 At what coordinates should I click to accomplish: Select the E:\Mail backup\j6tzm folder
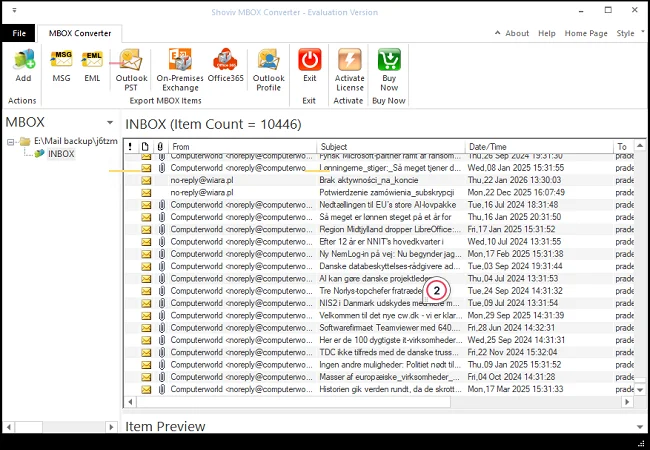[76, 141]
